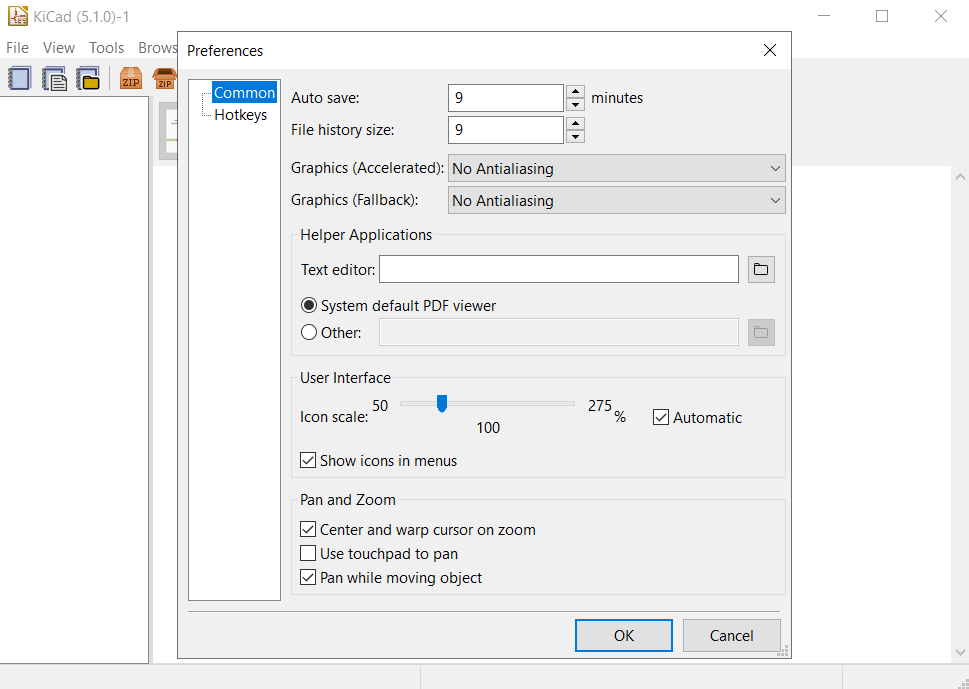This screenshot has height=689, width=969.
Task: Select the Other PDF viewer option
Action: pyautogui.click(x=309, y=332)
